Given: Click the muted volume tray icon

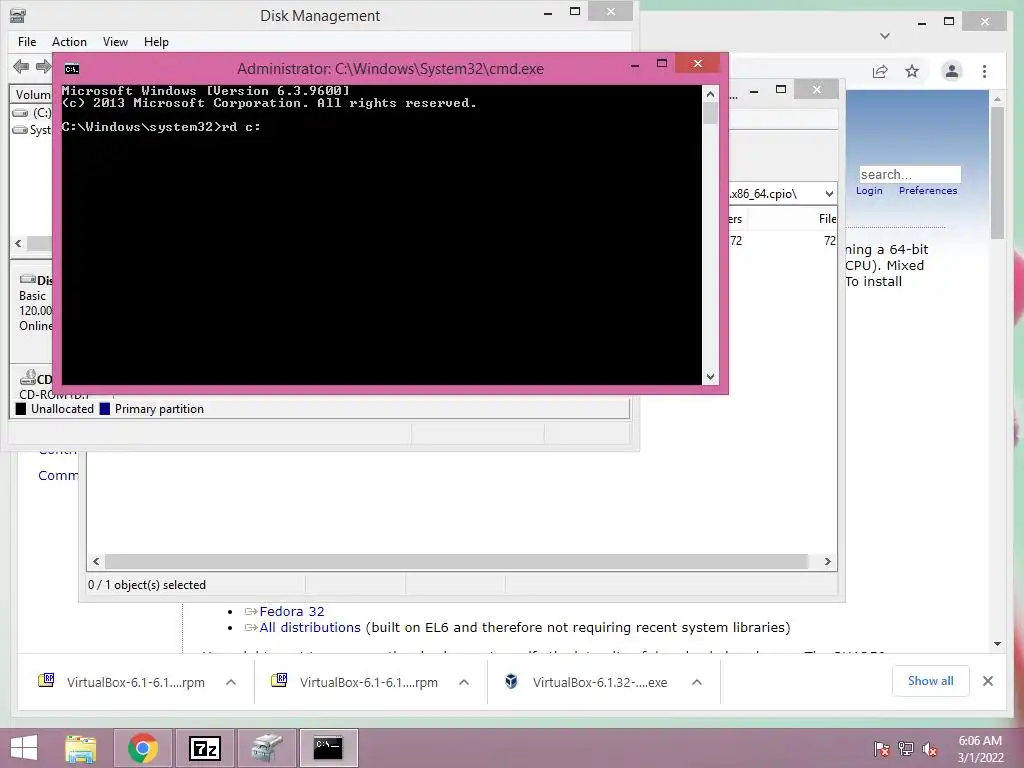Looking at the screenshot, I should 929,749.
